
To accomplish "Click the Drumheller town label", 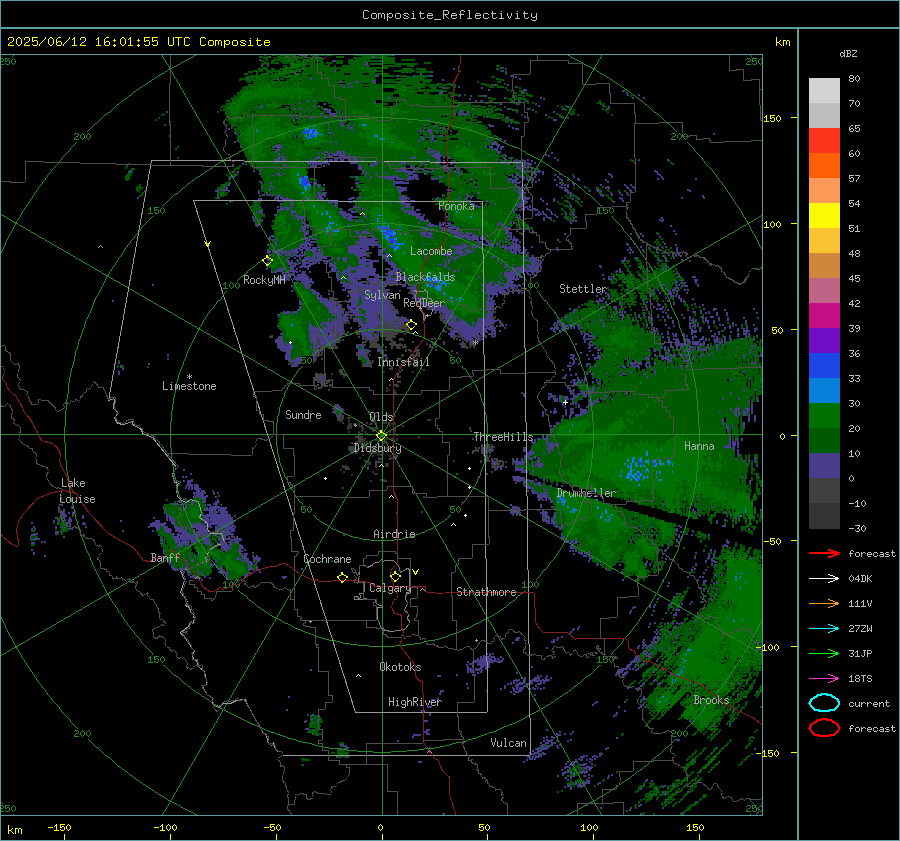I will [586, 493].
